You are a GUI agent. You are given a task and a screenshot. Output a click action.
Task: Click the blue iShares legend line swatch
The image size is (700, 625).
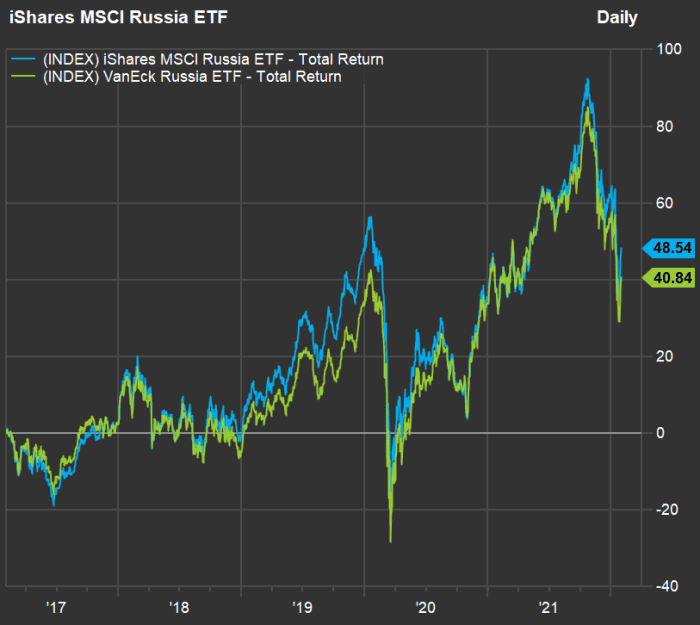pyautogui.click(x=22, y=60)
